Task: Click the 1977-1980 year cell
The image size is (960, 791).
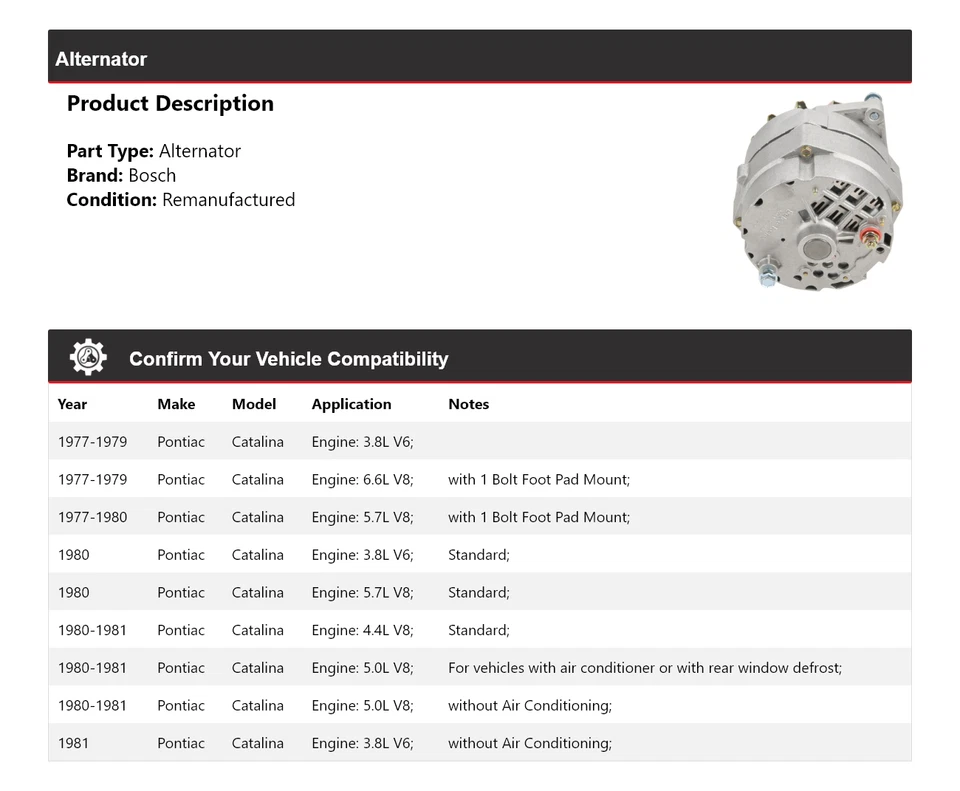Action: 92,517
